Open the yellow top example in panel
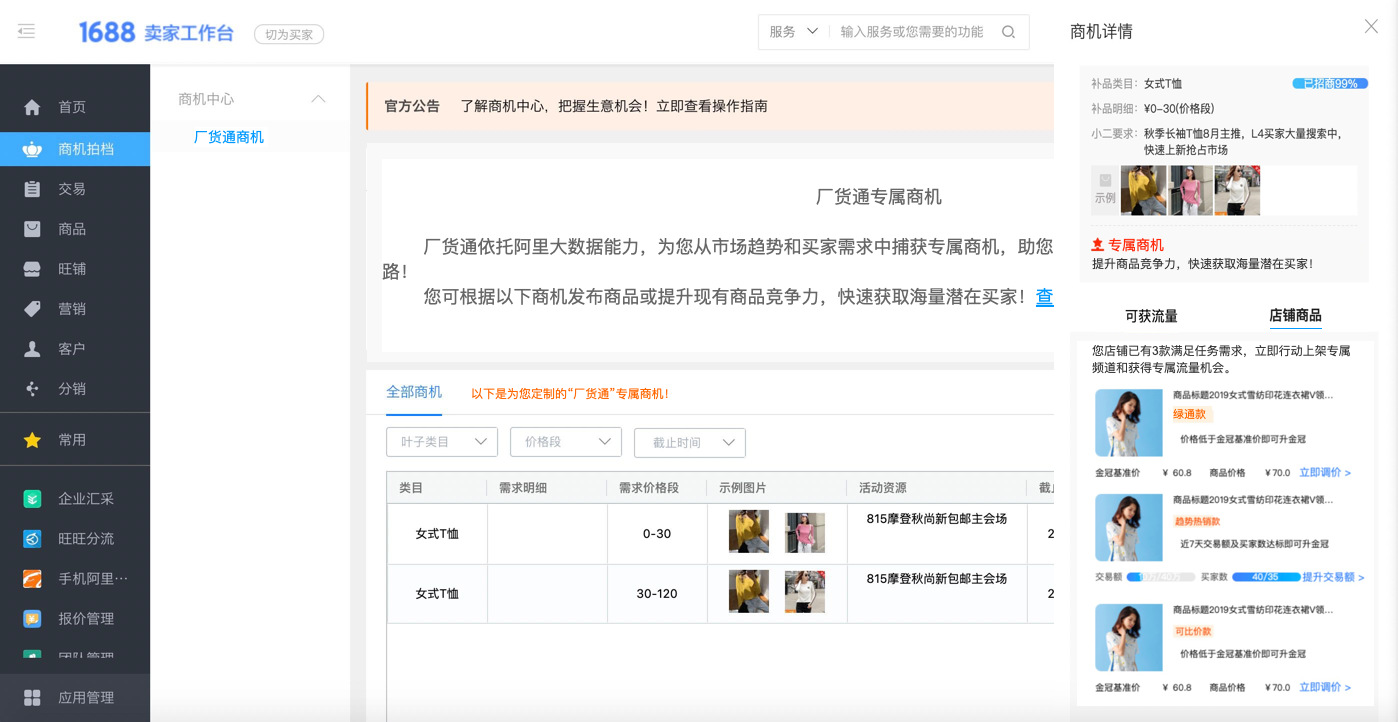The height and width of the screenshot is (722, 1398). click(x=1144, y=190)
